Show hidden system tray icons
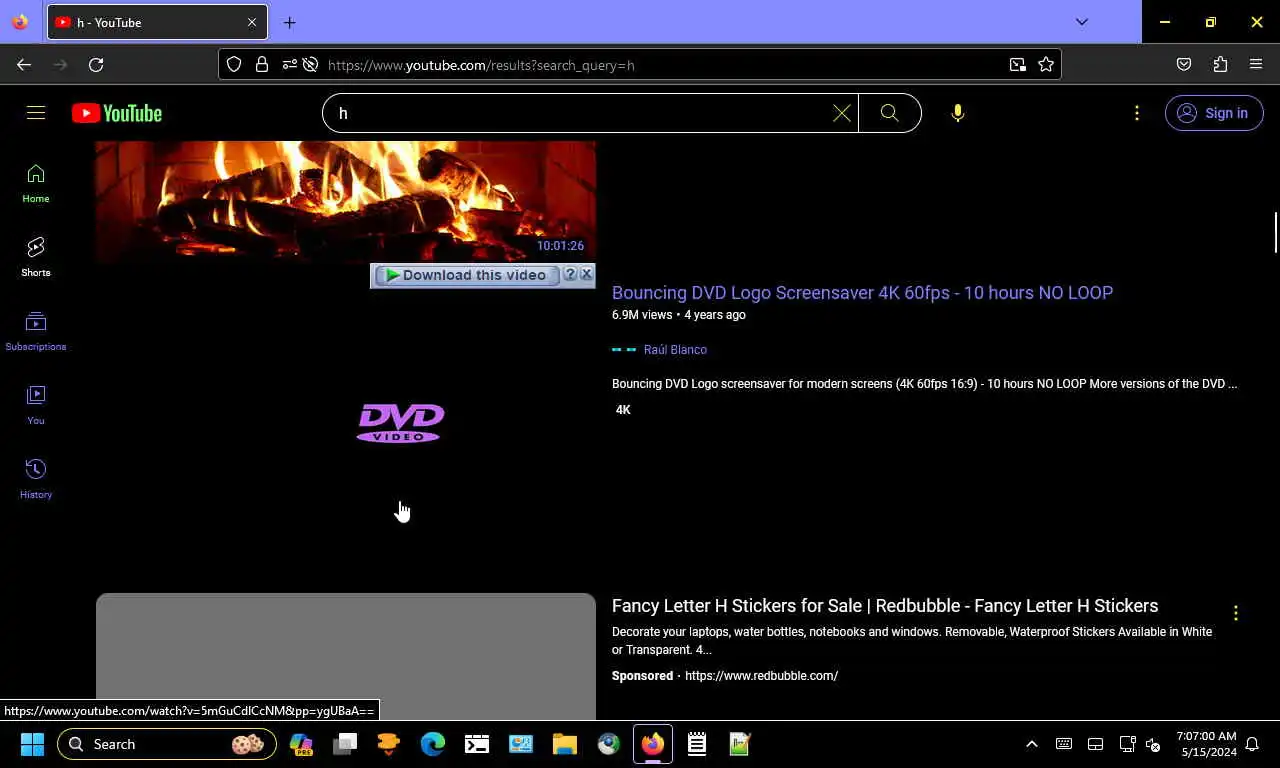Screen dimensions: 1280x768 pos(1032,744)
